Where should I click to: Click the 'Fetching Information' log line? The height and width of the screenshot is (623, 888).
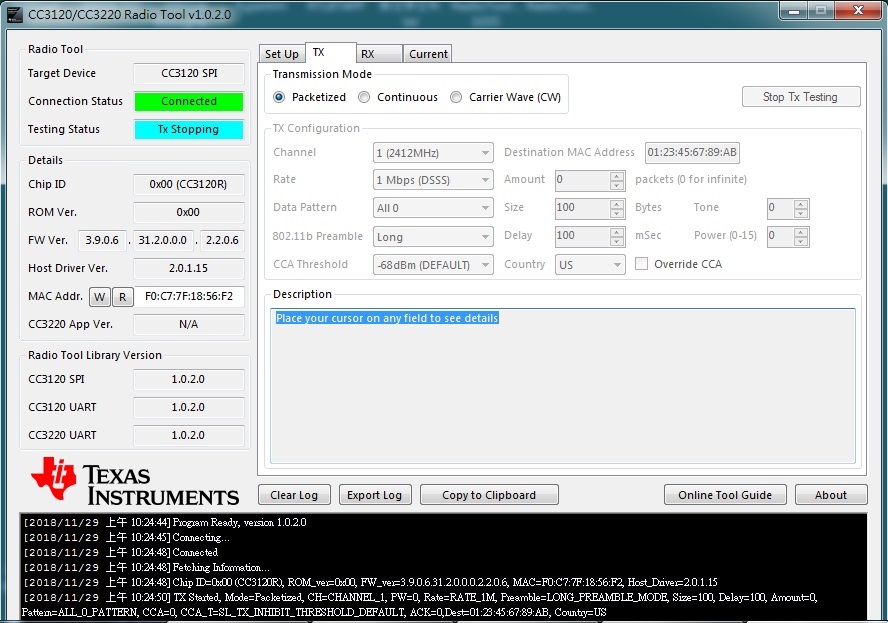[x=146, y=567]
